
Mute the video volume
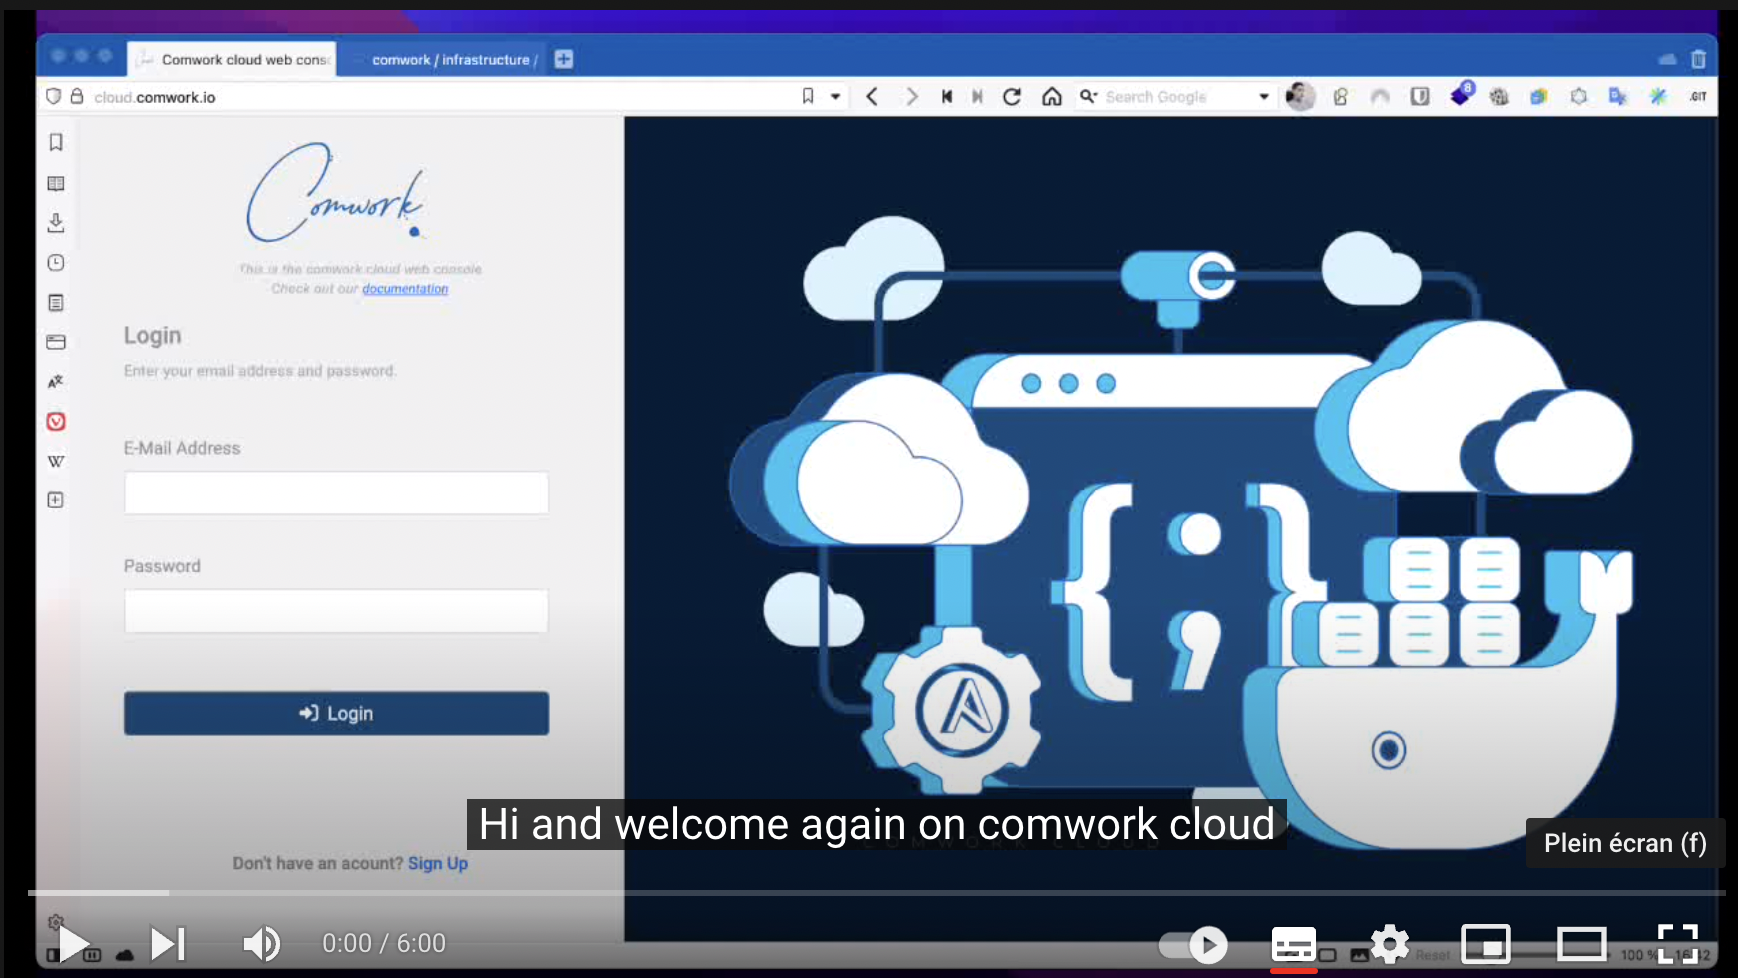262,943
